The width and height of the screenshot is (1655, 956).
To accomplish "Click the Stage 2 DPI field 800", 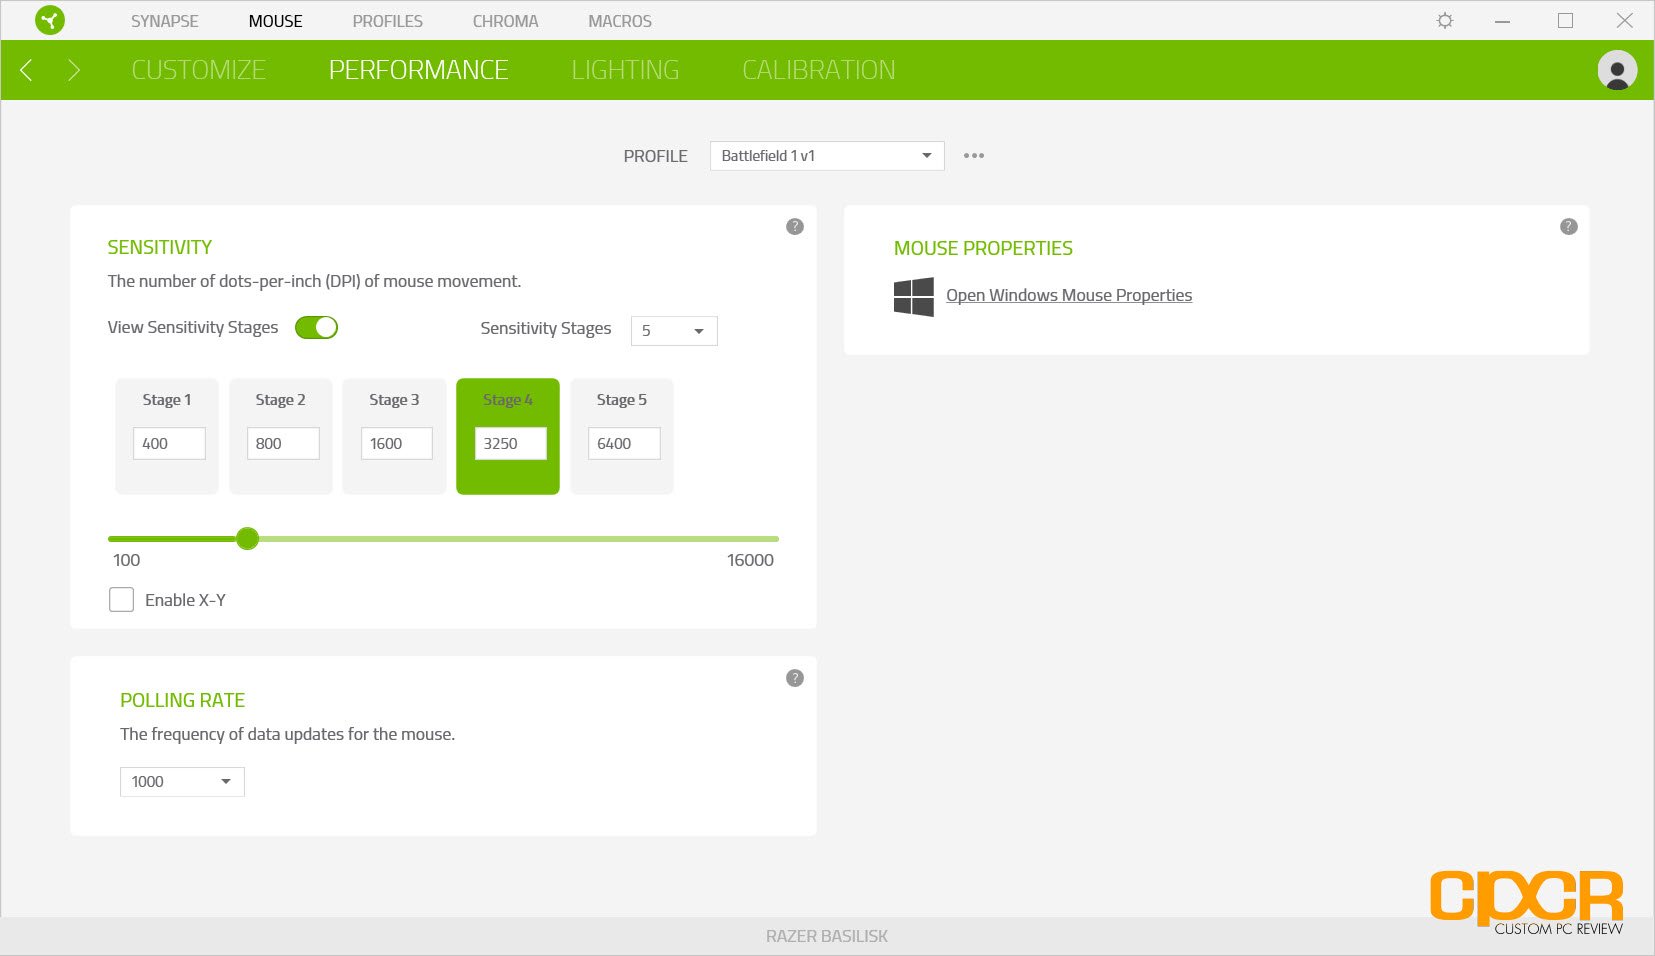I will point(283,444).
